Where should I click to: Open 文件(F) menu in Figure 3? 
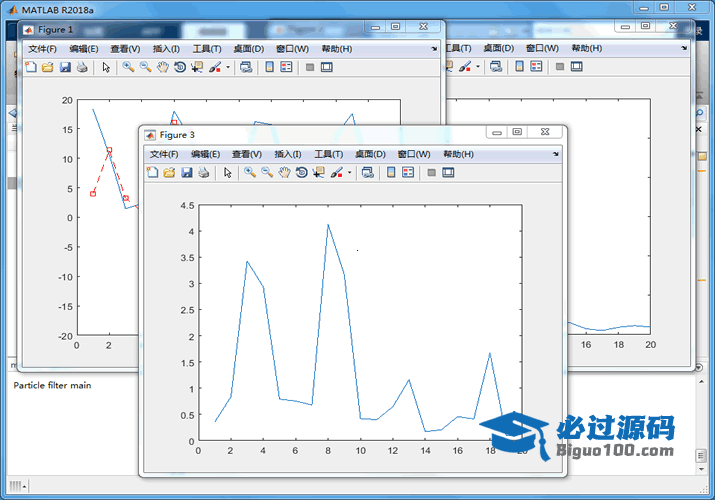click(164, 154)
